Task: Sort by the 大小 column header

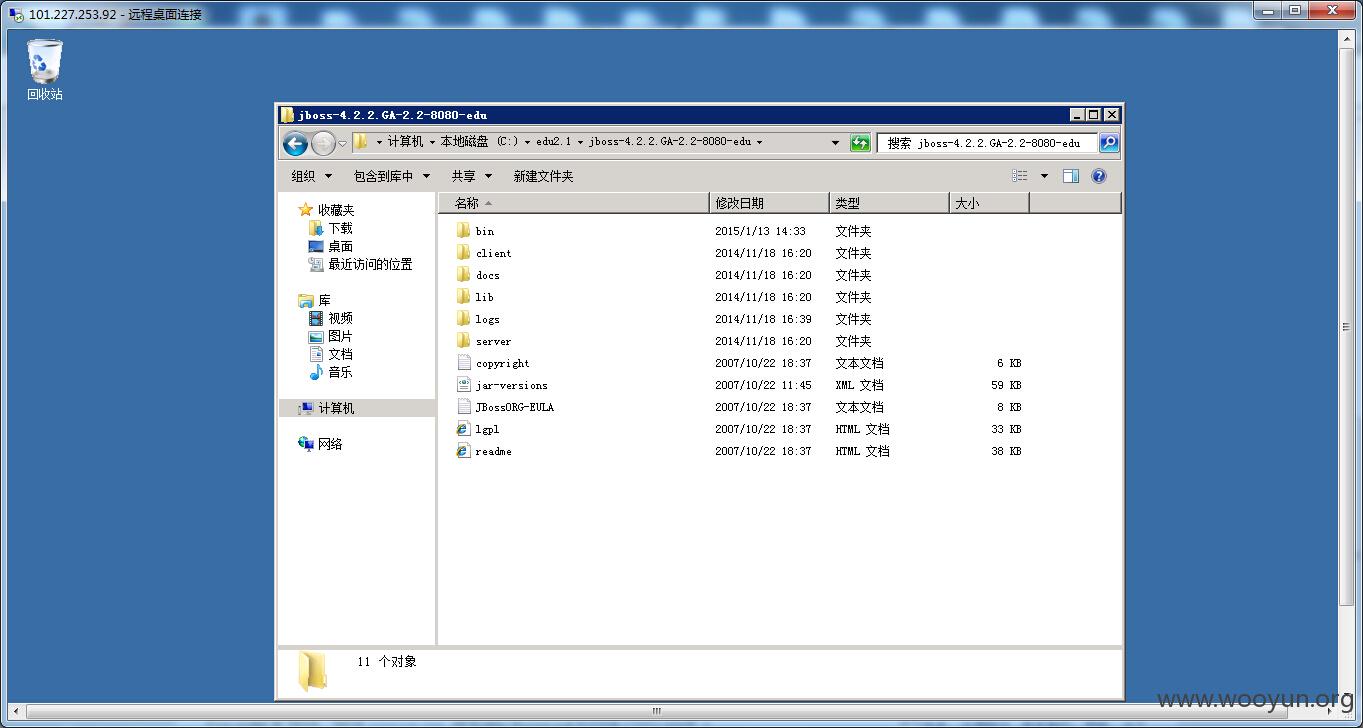Action: [989, 203]
